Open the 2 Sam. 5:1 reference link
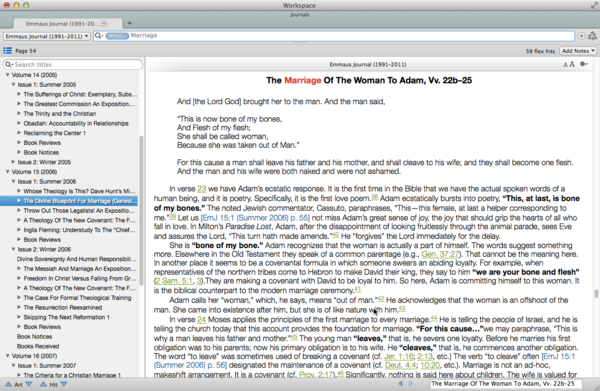 (174, 281)
